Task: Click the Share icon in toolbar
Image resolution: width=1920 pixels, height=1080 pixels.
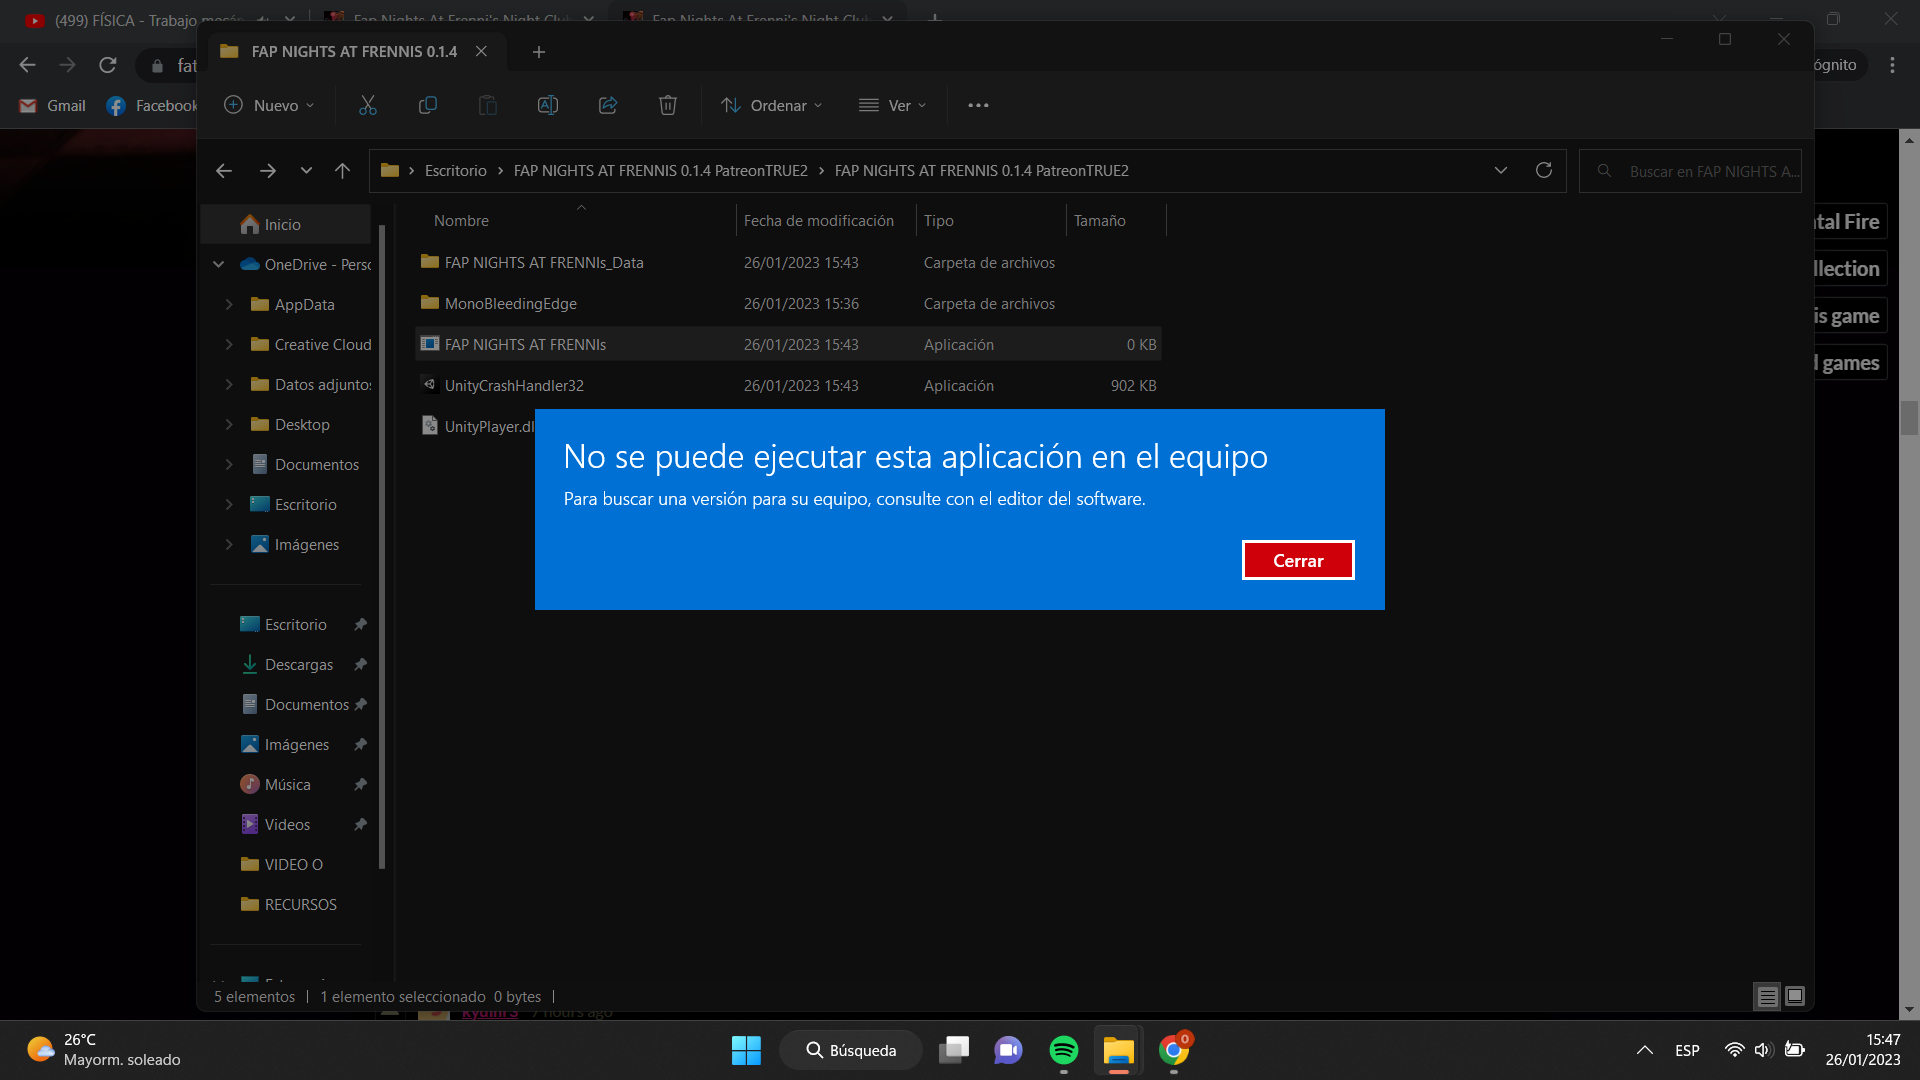Action: pos(608,105)
